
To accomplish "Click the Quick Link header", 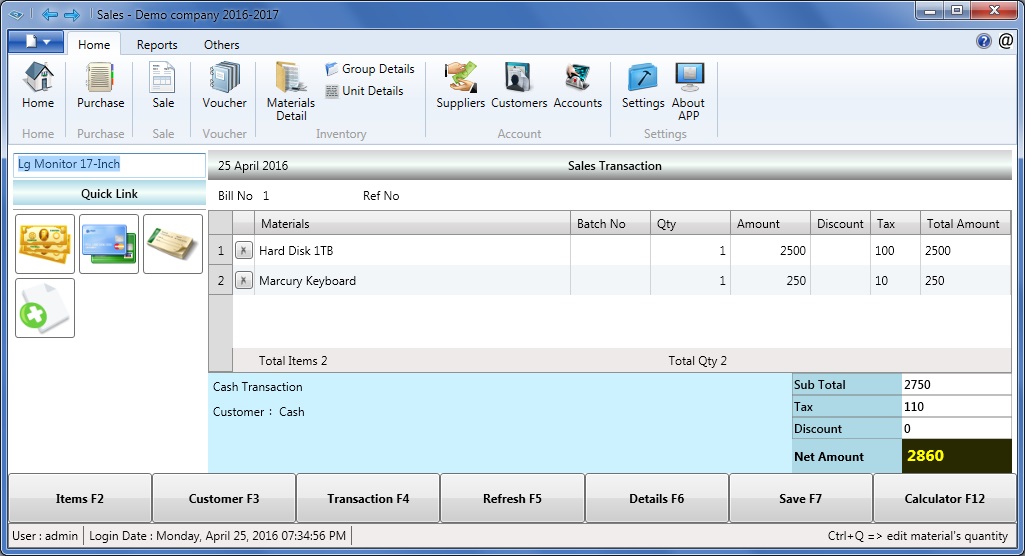I will pos(109,193).
